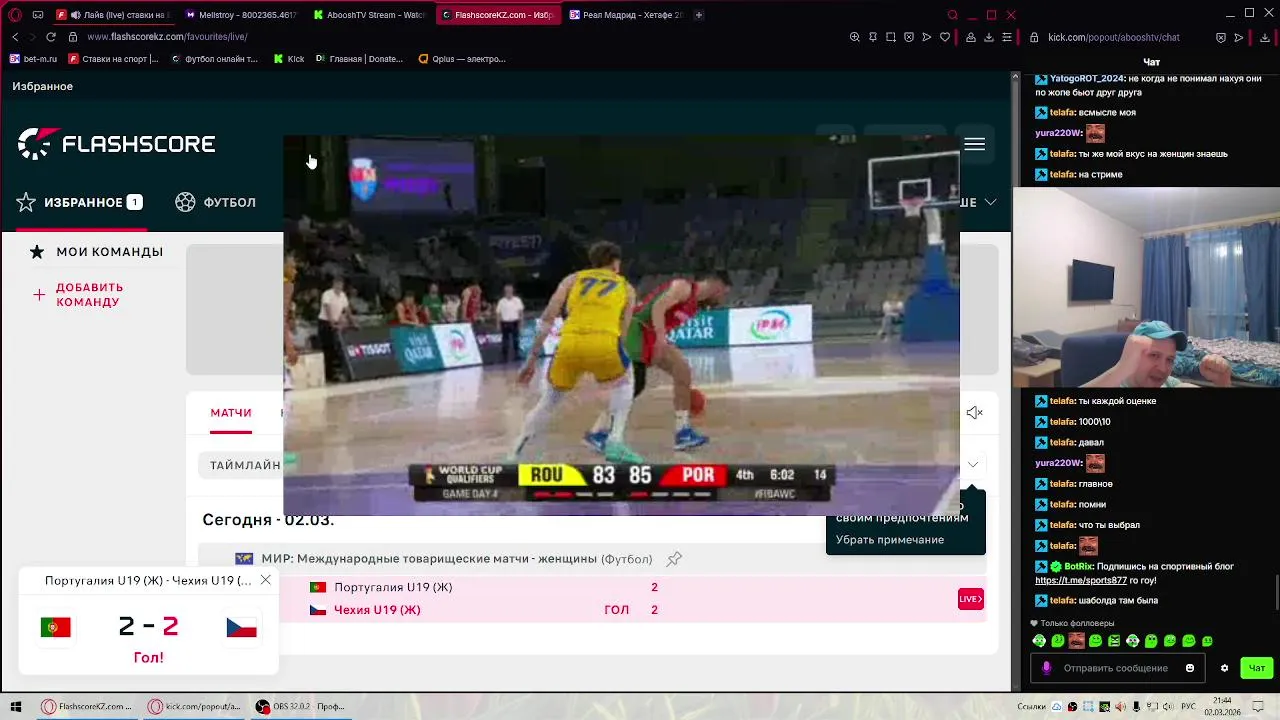Open the Главная | Donate bookmark
The image size is (1280, 720).
pos(359,59)
